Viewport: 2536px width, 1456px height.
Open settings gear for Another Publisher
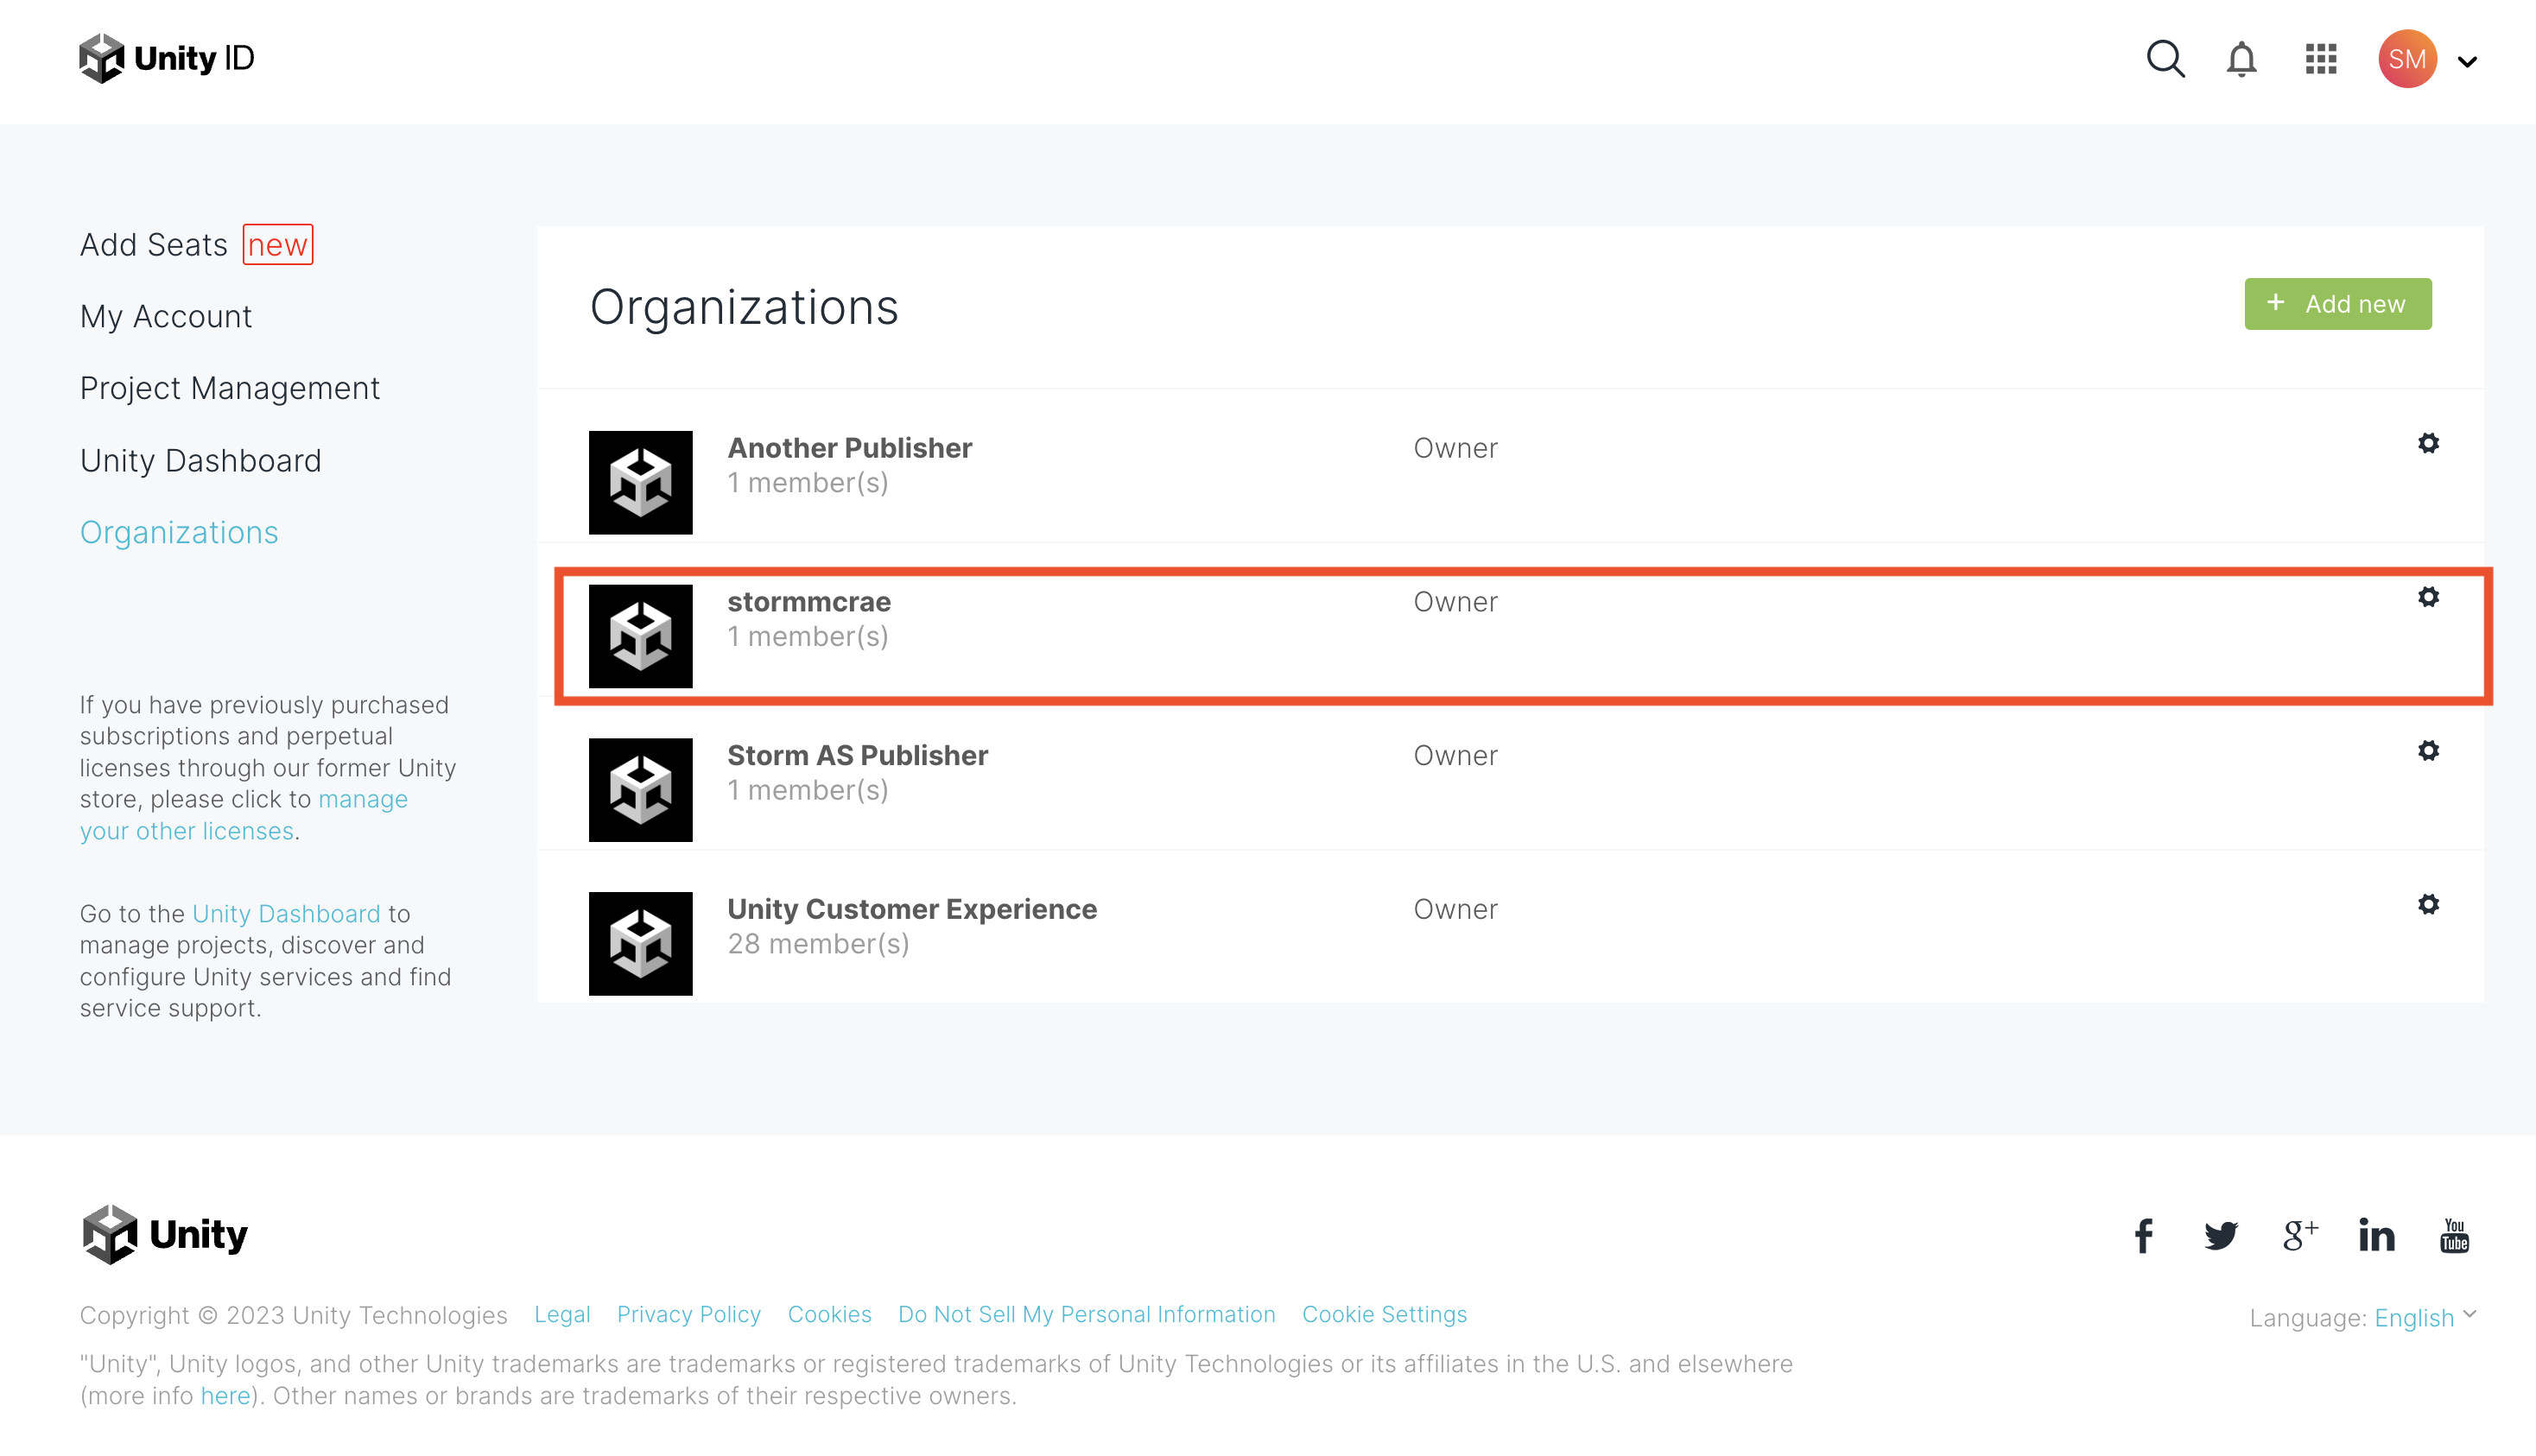tap(2428, 443)
